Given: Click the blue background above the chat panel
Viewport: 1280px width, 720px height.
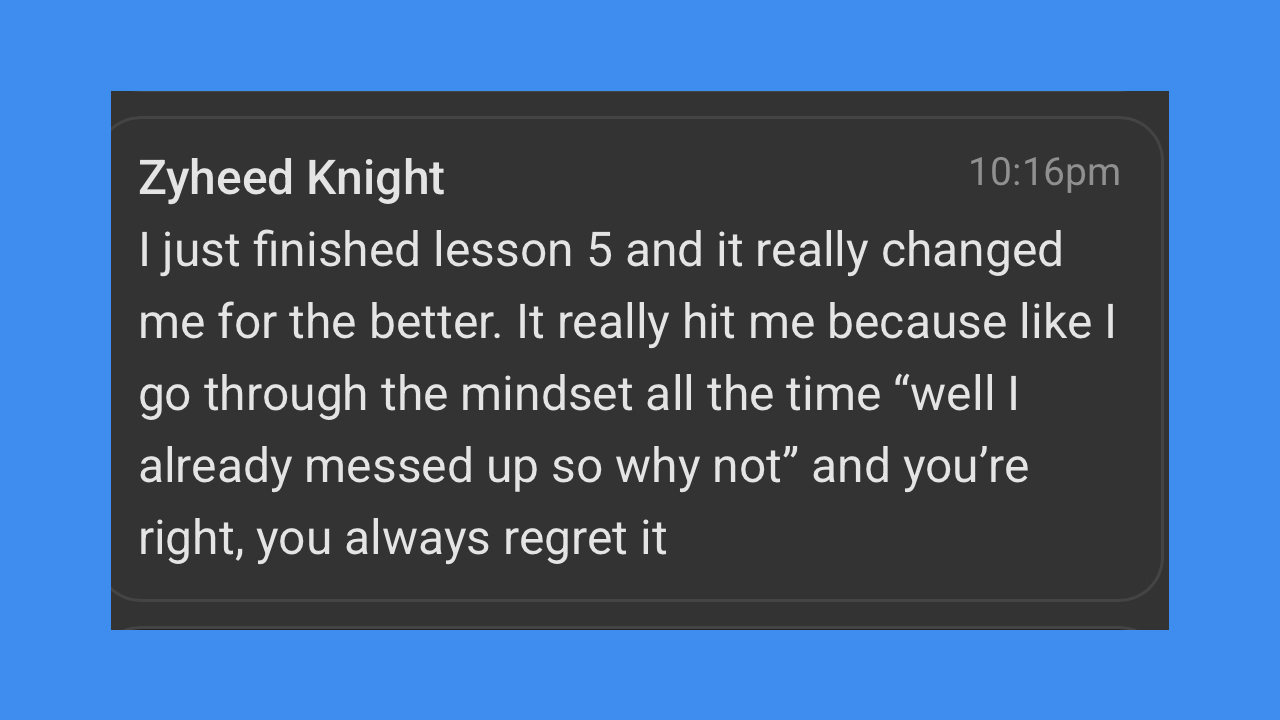Looking at the screenshot, I should [640, 45].
